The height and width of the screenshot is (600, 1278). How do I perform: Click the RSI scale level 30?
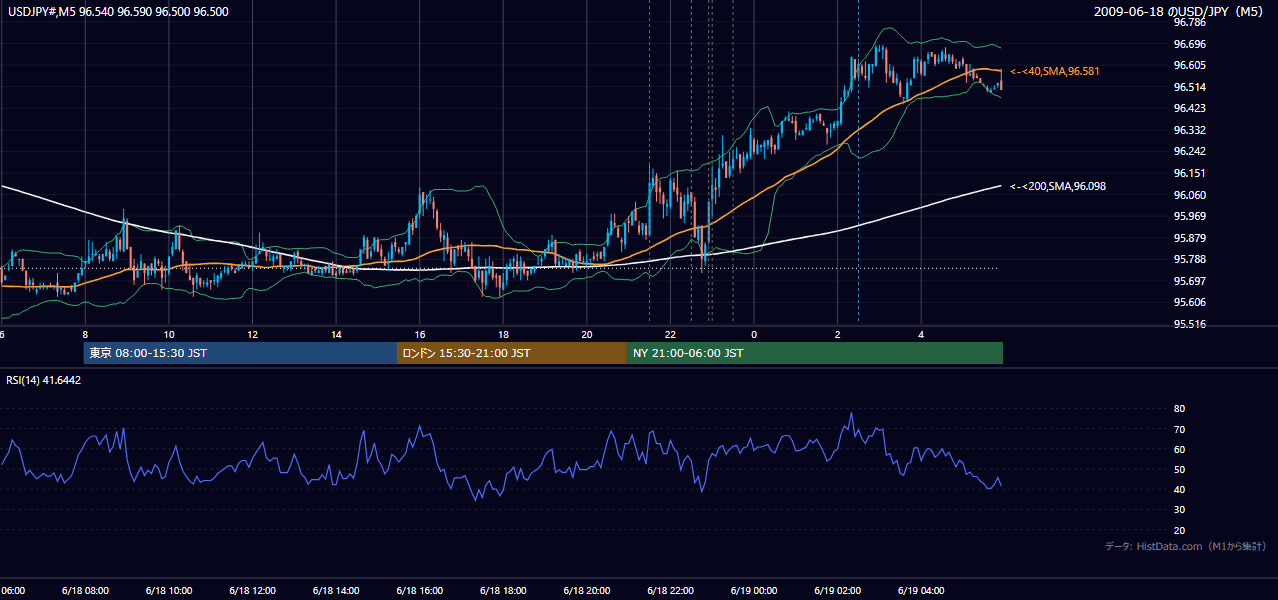click(x=1179, y=510)
